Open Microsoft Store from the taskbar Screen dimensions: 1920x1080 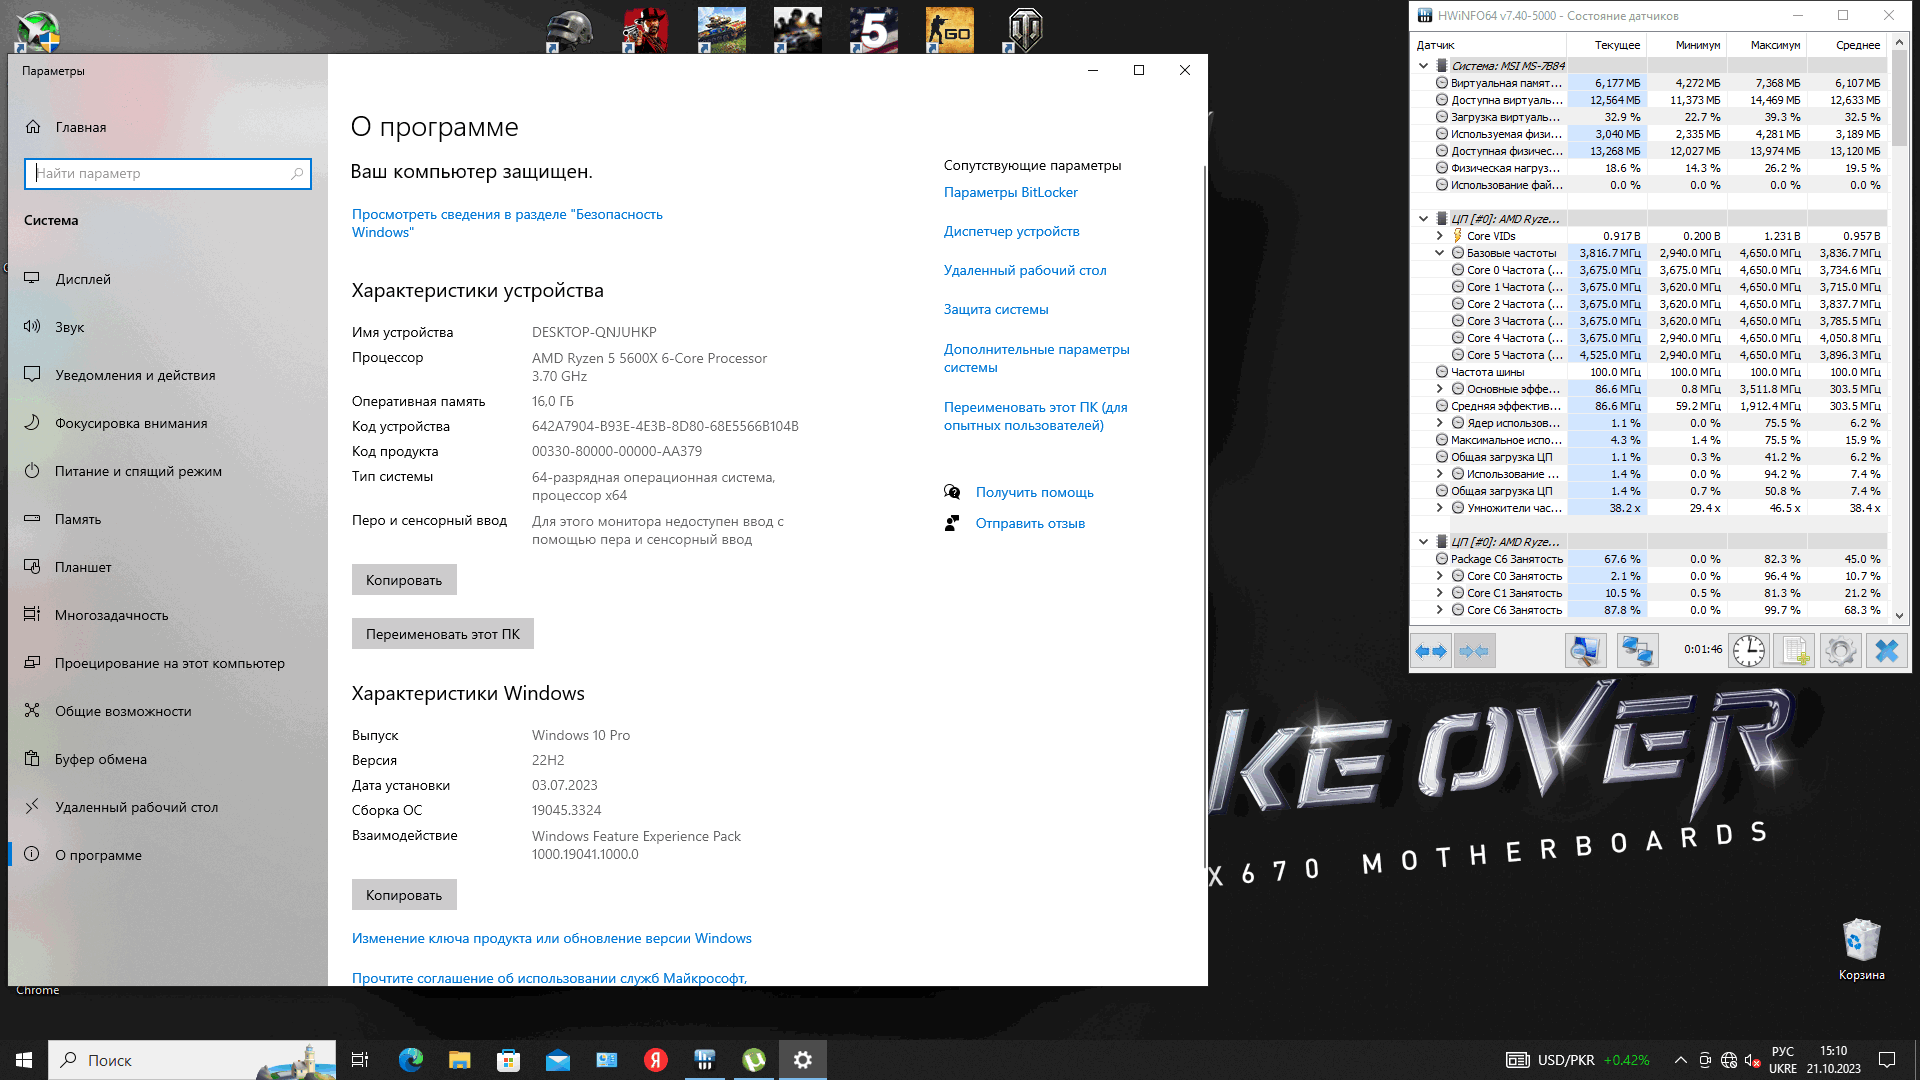(x=509, y=1060)
